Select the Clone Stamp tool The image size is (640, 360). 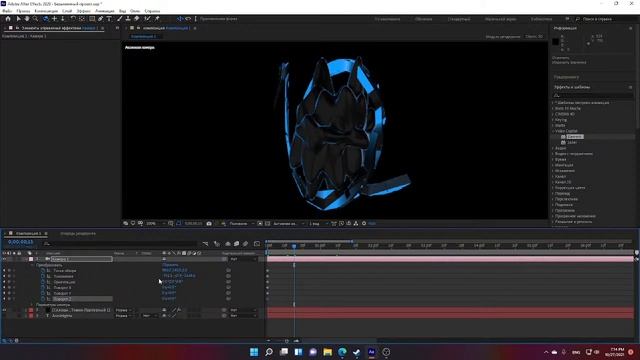click(x=128, y=19)
